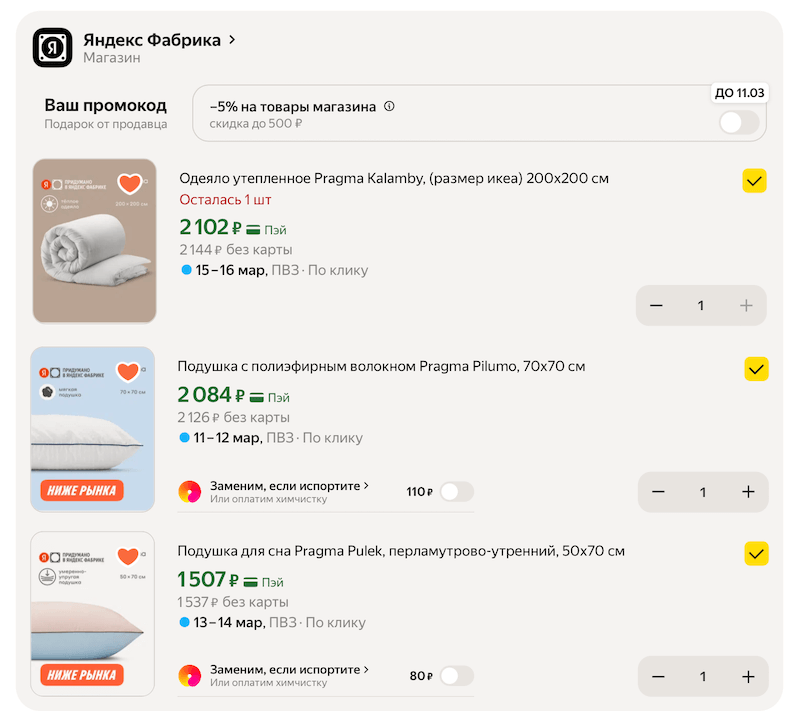
Task: Increase quantity of Pragma Pilumo pillow
Action: pos(748,492)
